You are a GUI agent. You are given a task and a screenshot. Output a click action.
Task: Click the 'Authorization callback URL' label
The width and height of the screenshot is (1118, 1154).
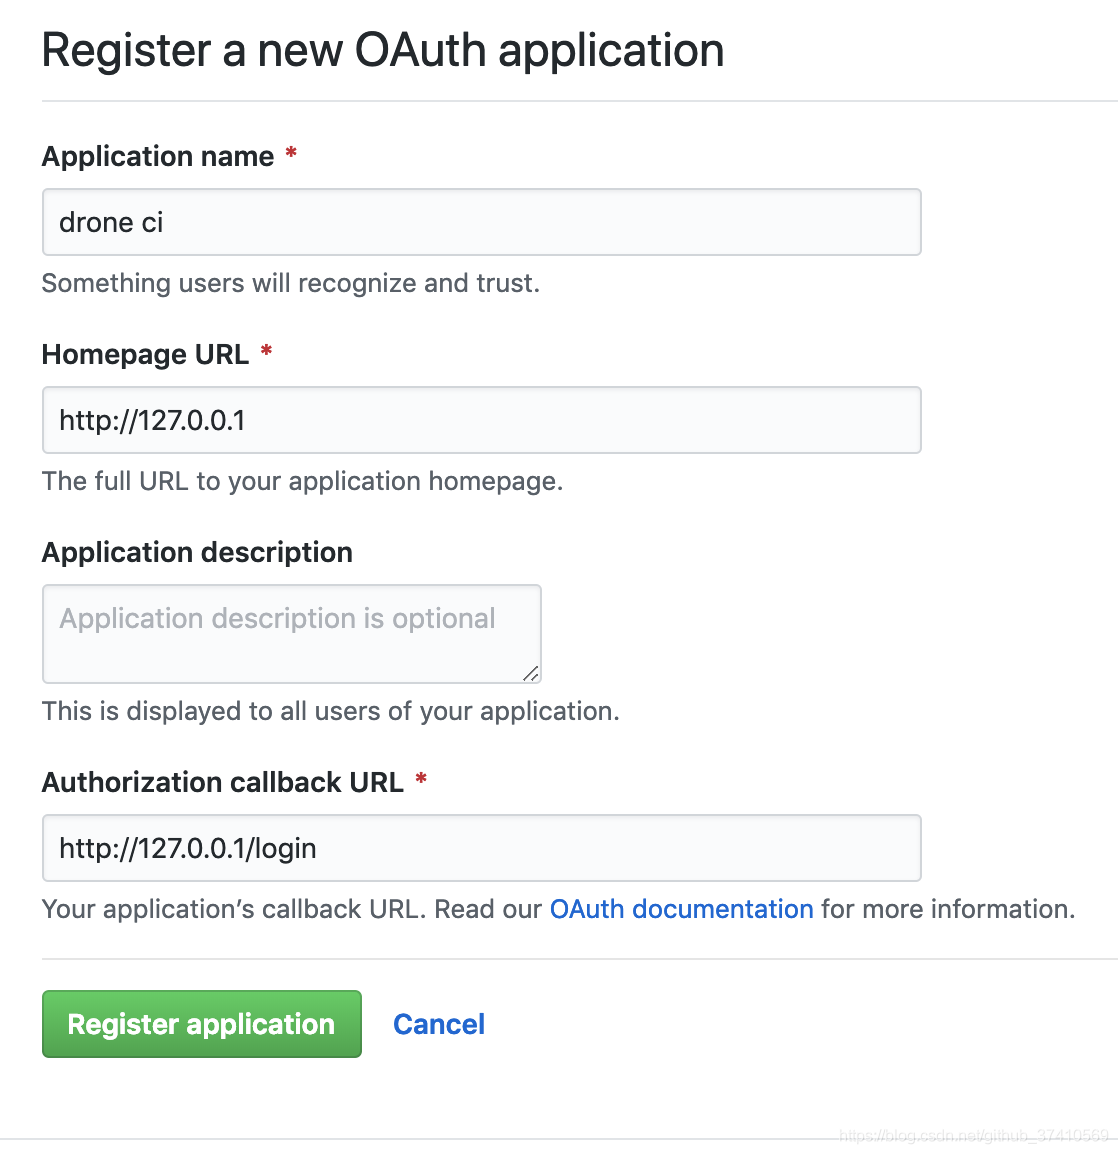point(222,782)
